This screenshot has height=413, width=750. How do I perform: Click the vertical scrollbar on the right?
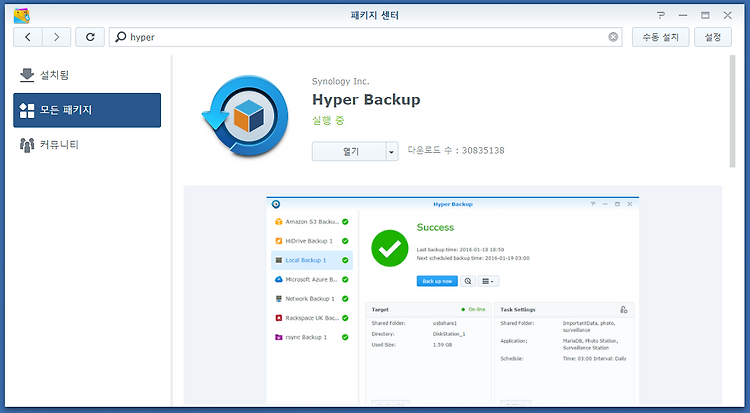pyautogui.click(x=732, y=111)
